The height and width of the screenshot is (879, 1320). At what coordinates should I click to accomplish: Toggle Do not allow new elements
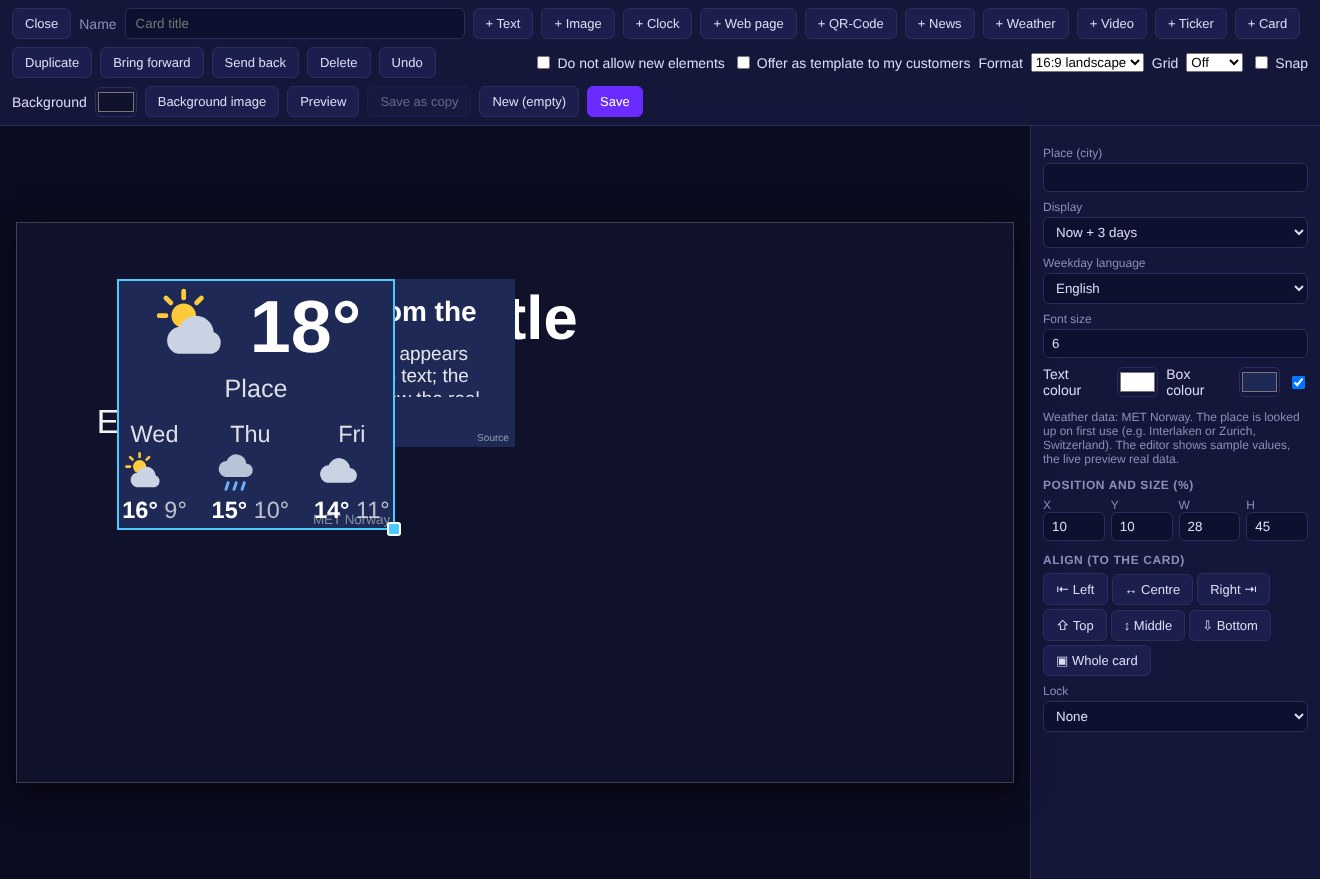pyautogui.click(x=543, y=63)
